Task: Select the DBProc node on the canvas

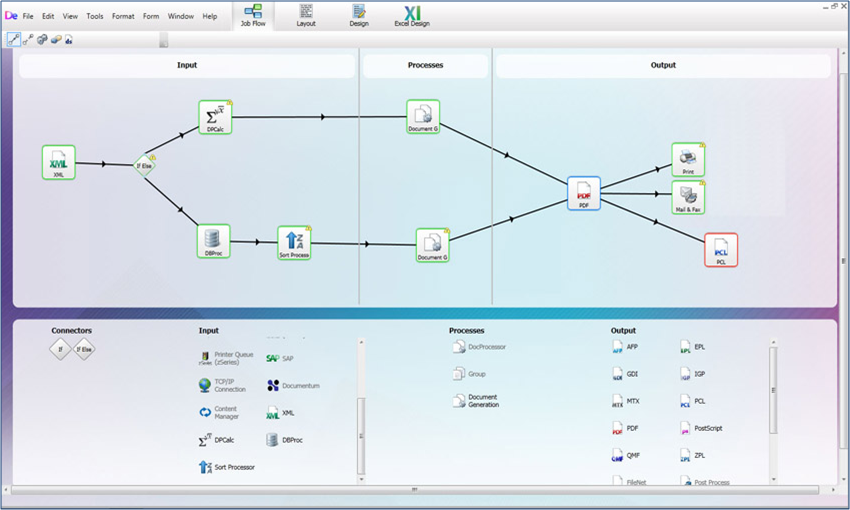Action: click(x=214, y=241)
